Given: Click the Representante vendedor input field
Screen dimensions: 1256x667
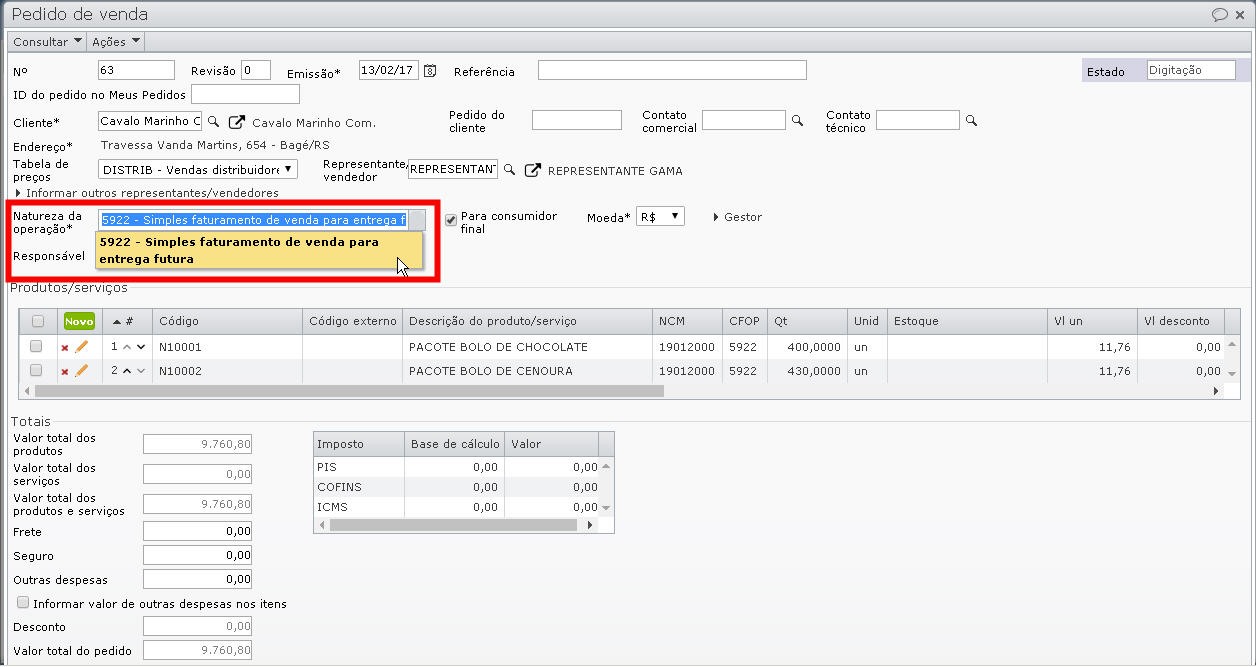Looking at the screenshot, I should coord(453,169).
